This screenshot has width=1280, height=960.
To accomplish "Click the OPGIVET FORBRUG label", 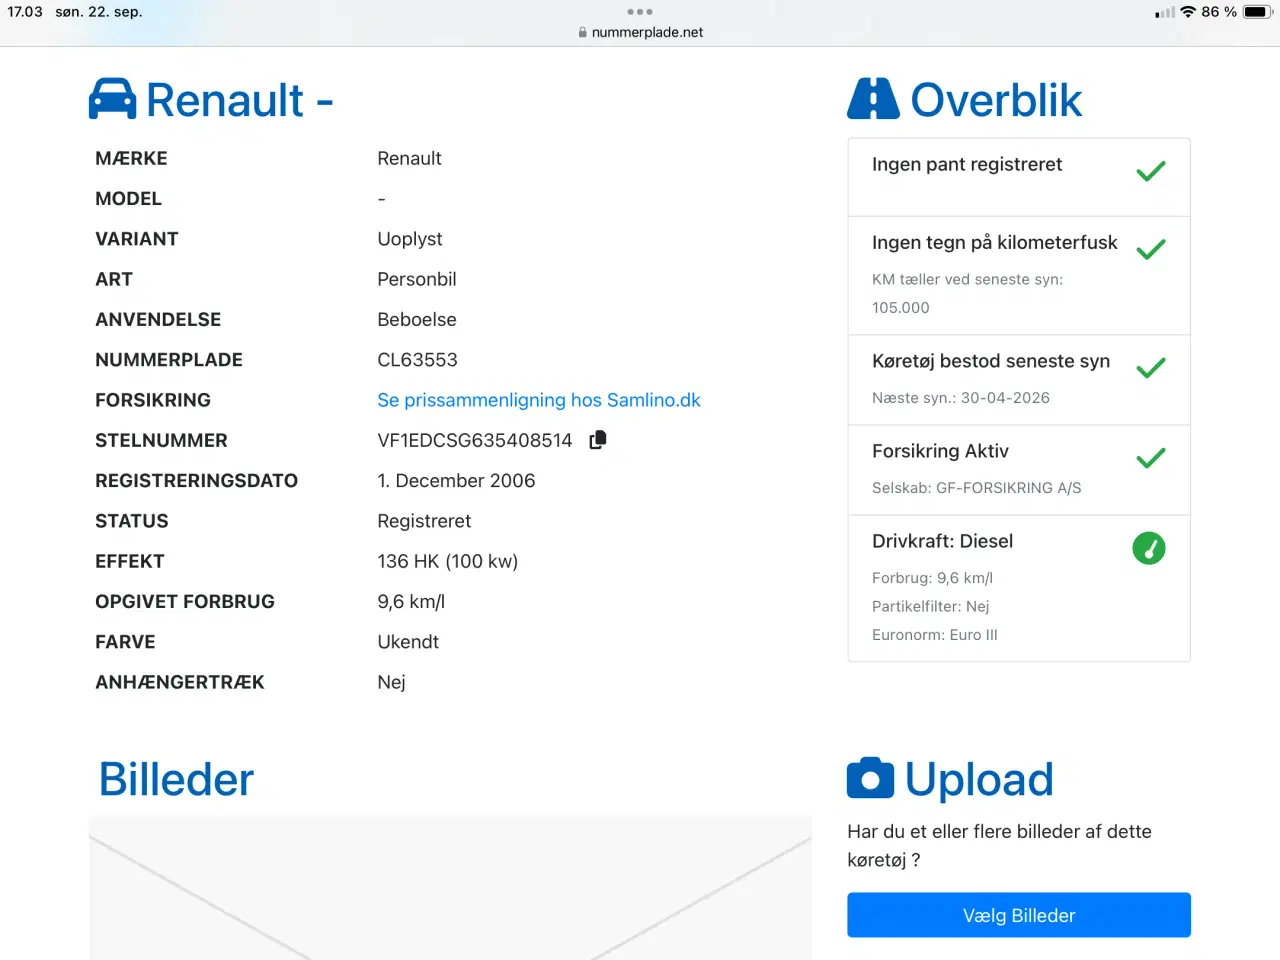I will pyautogui.click(x=185, y=602).
